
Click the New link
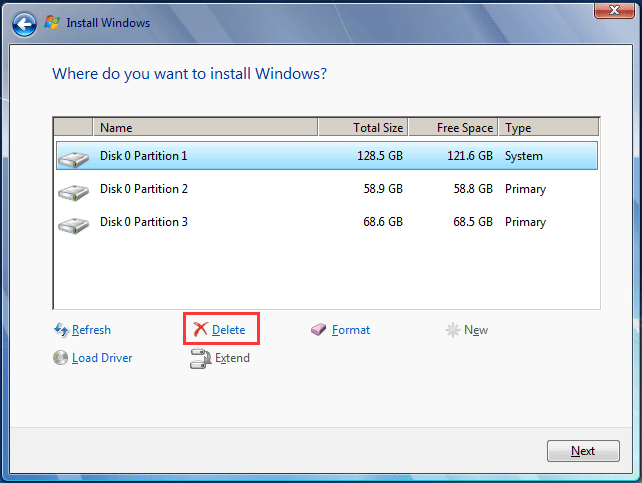pyautogui.click(x=476, y=330)
